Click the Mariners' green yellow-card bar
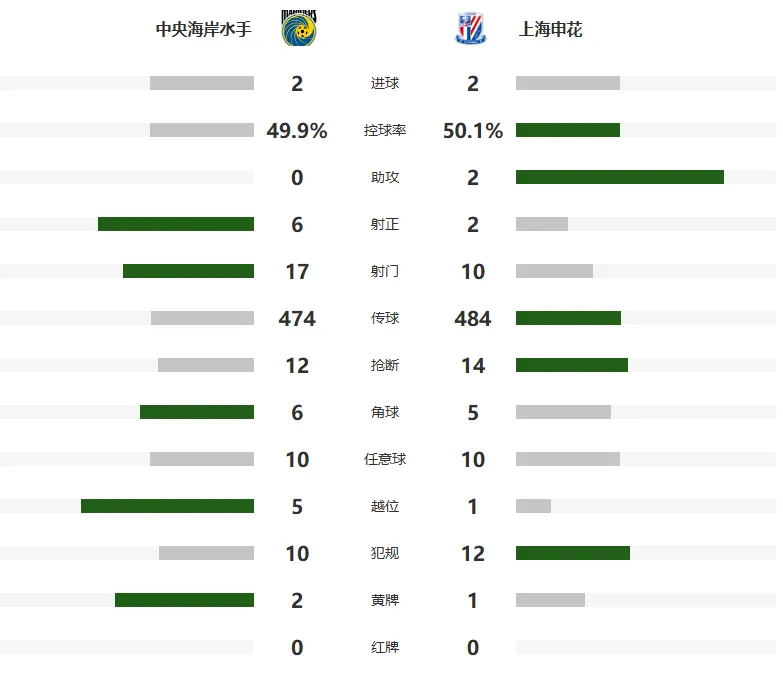The width and height of the screenshot is (783, 693). click(x=184, y=600)
